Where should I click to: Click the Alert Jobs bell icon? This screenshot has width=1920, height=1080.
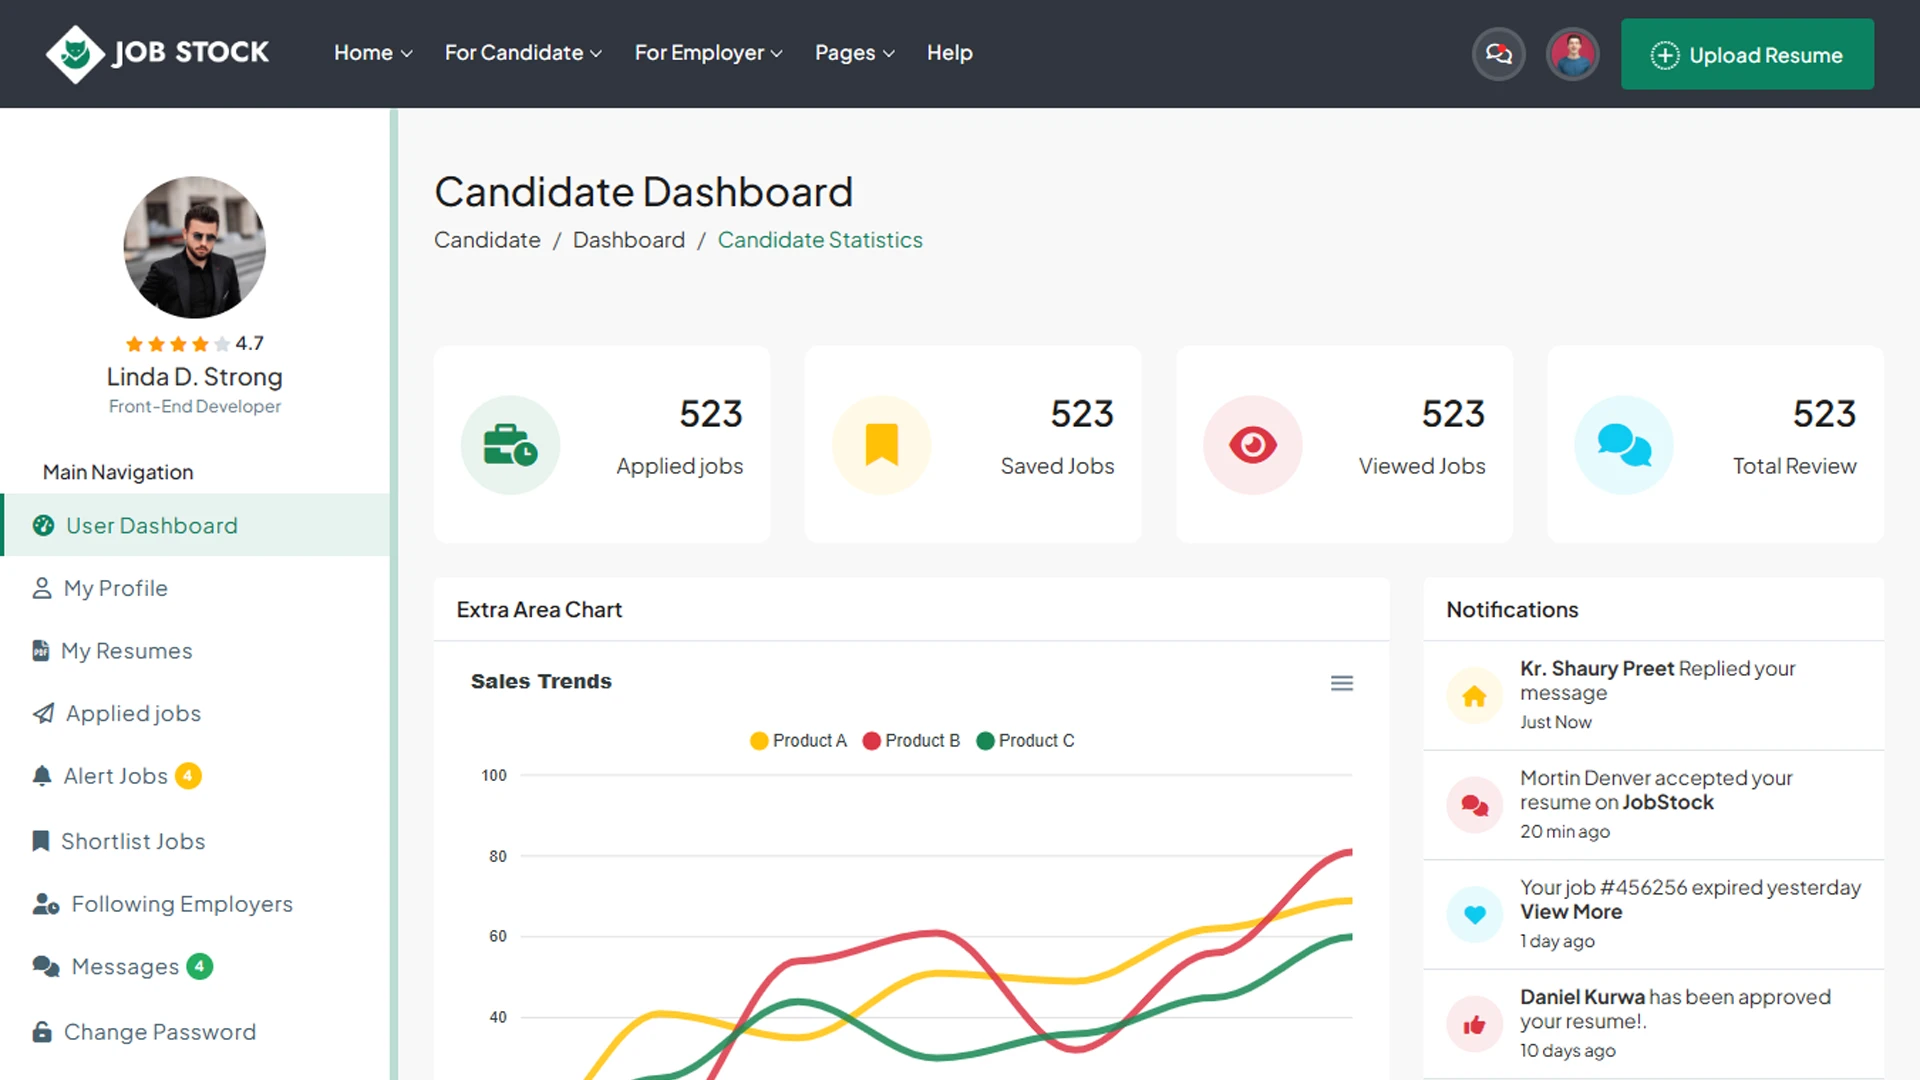coord(42,776)
